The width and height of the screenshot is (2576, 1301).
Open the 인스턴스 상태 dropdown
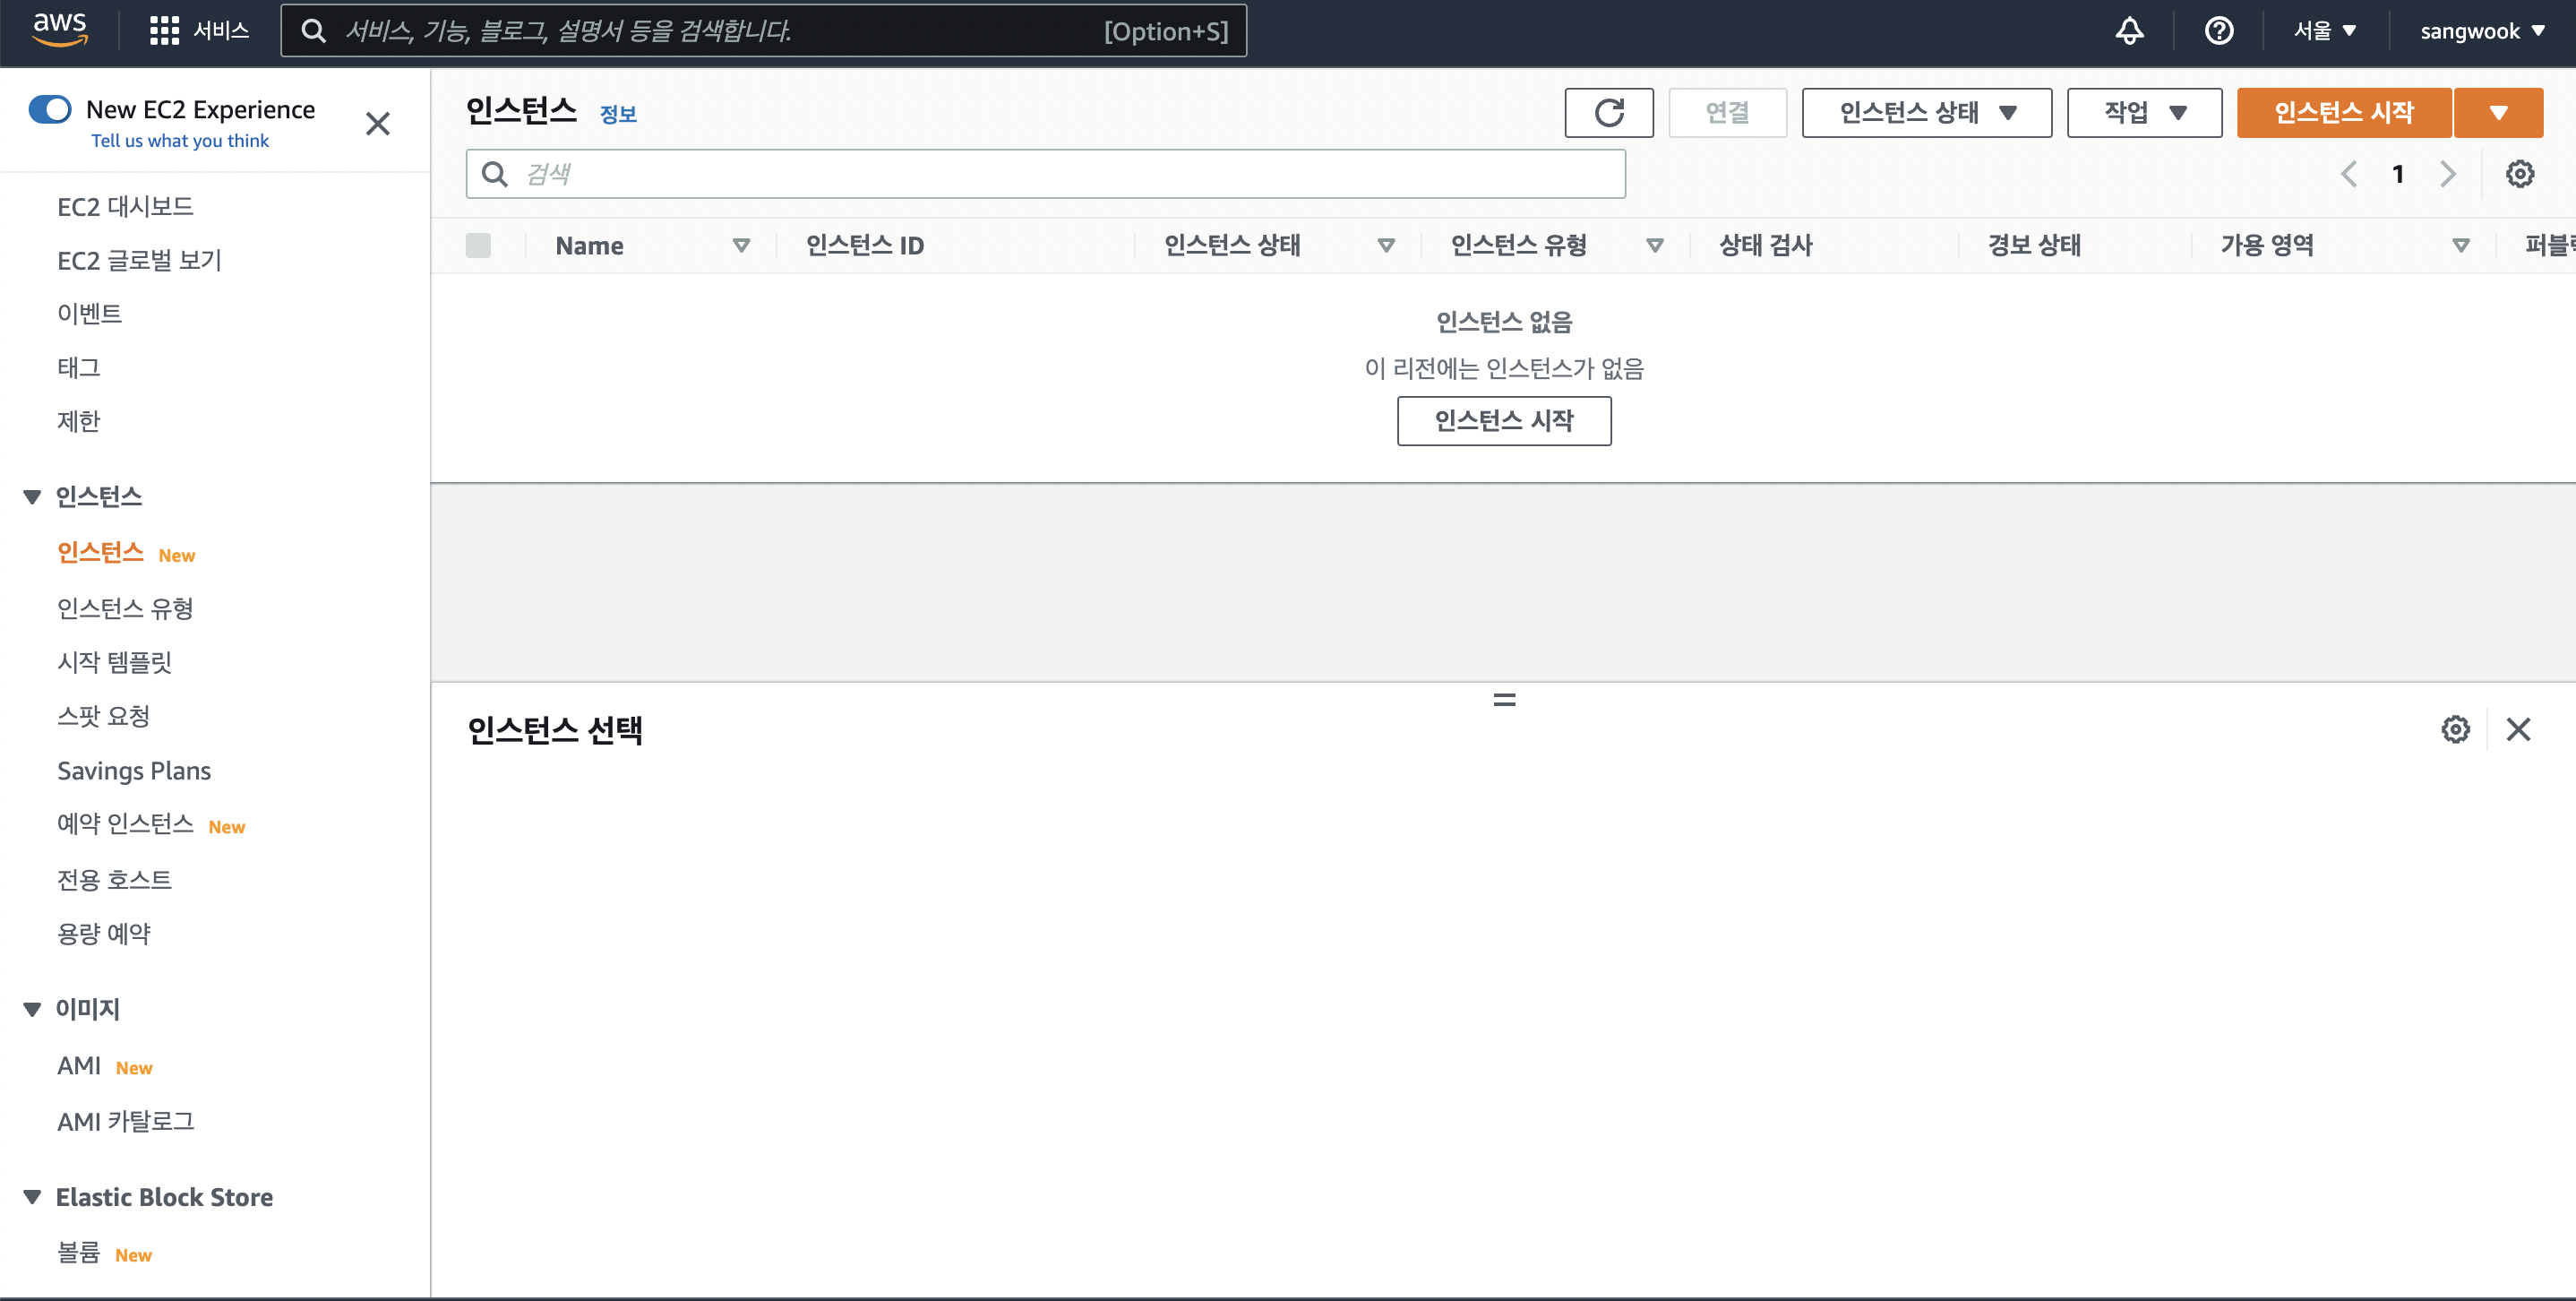[1926, 113]
